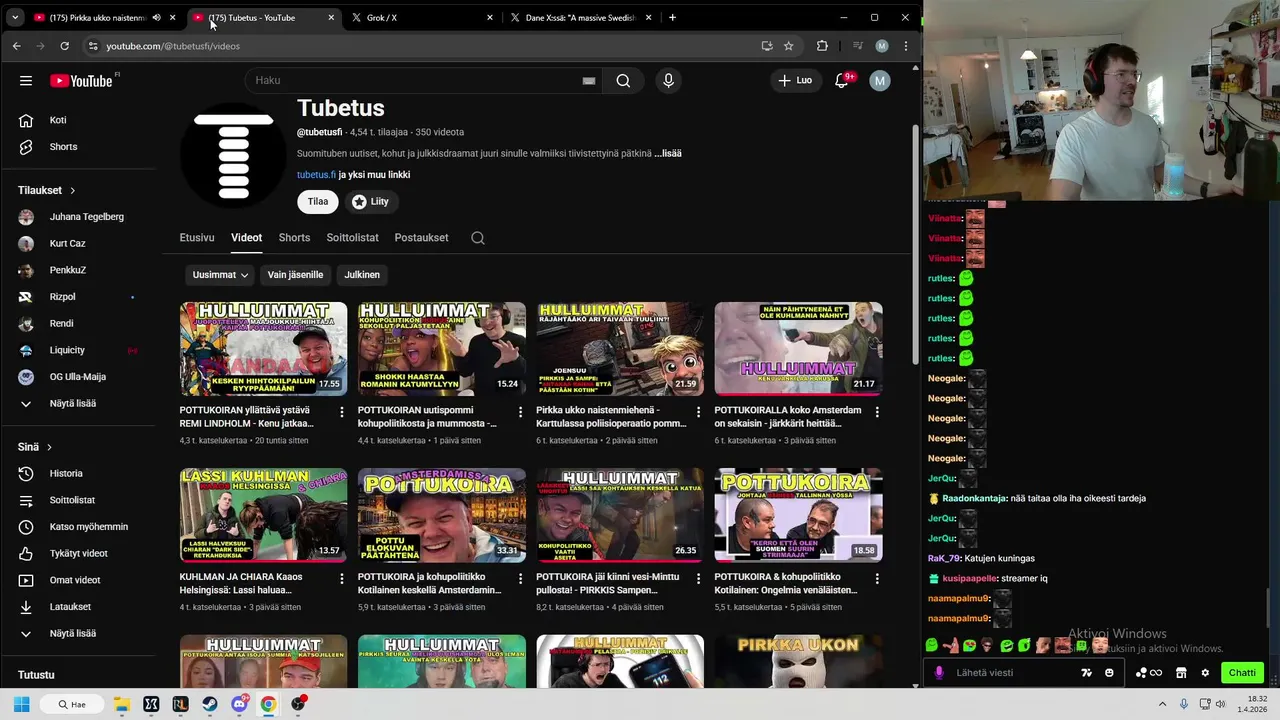Open the on-screen keyboard icon in search box
Image resolution: width=1280 pixels, height=720 pixels.
tap(589, 81)
